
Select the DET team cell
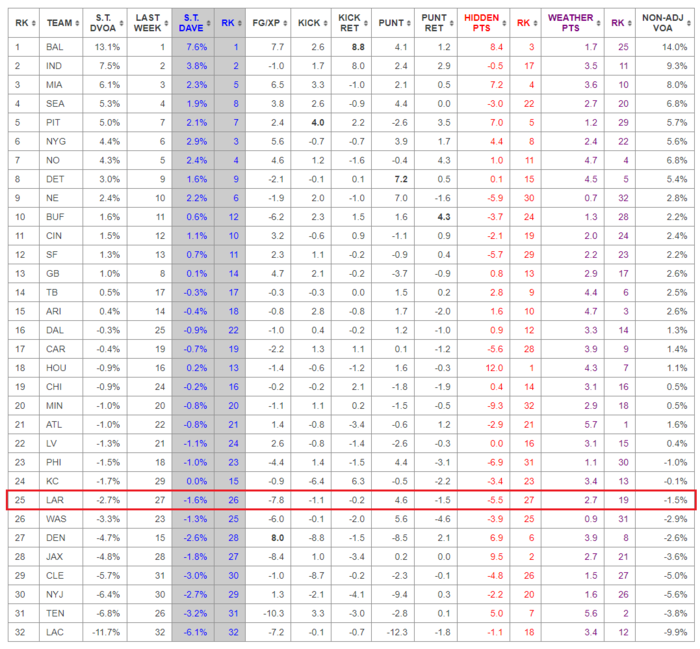(x=61, y=179)
